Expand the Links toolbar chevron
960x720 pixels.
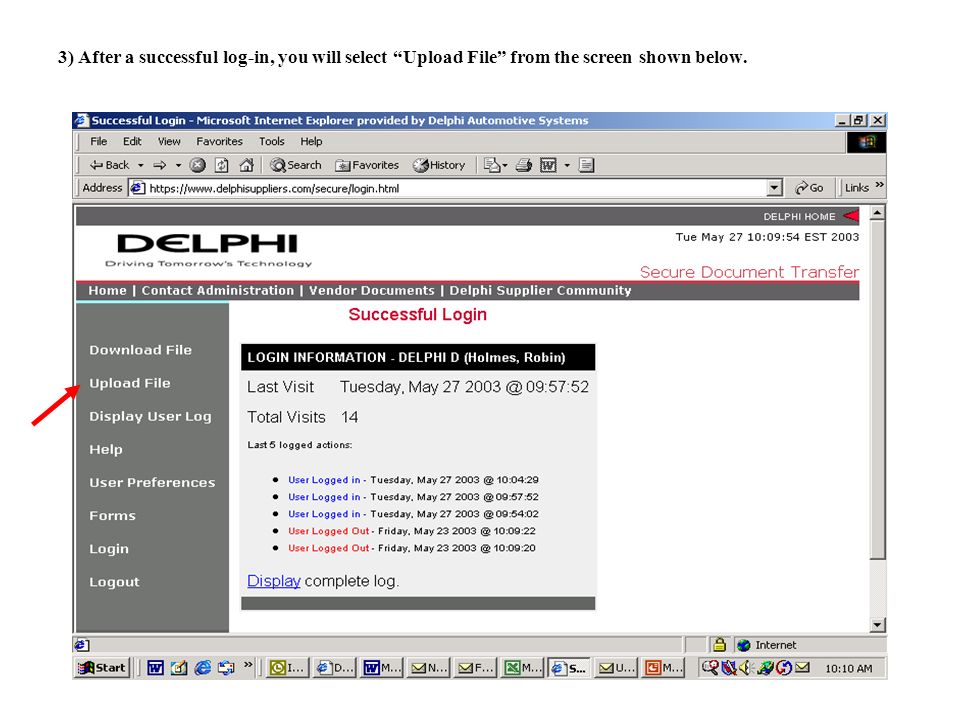point(879,185)
